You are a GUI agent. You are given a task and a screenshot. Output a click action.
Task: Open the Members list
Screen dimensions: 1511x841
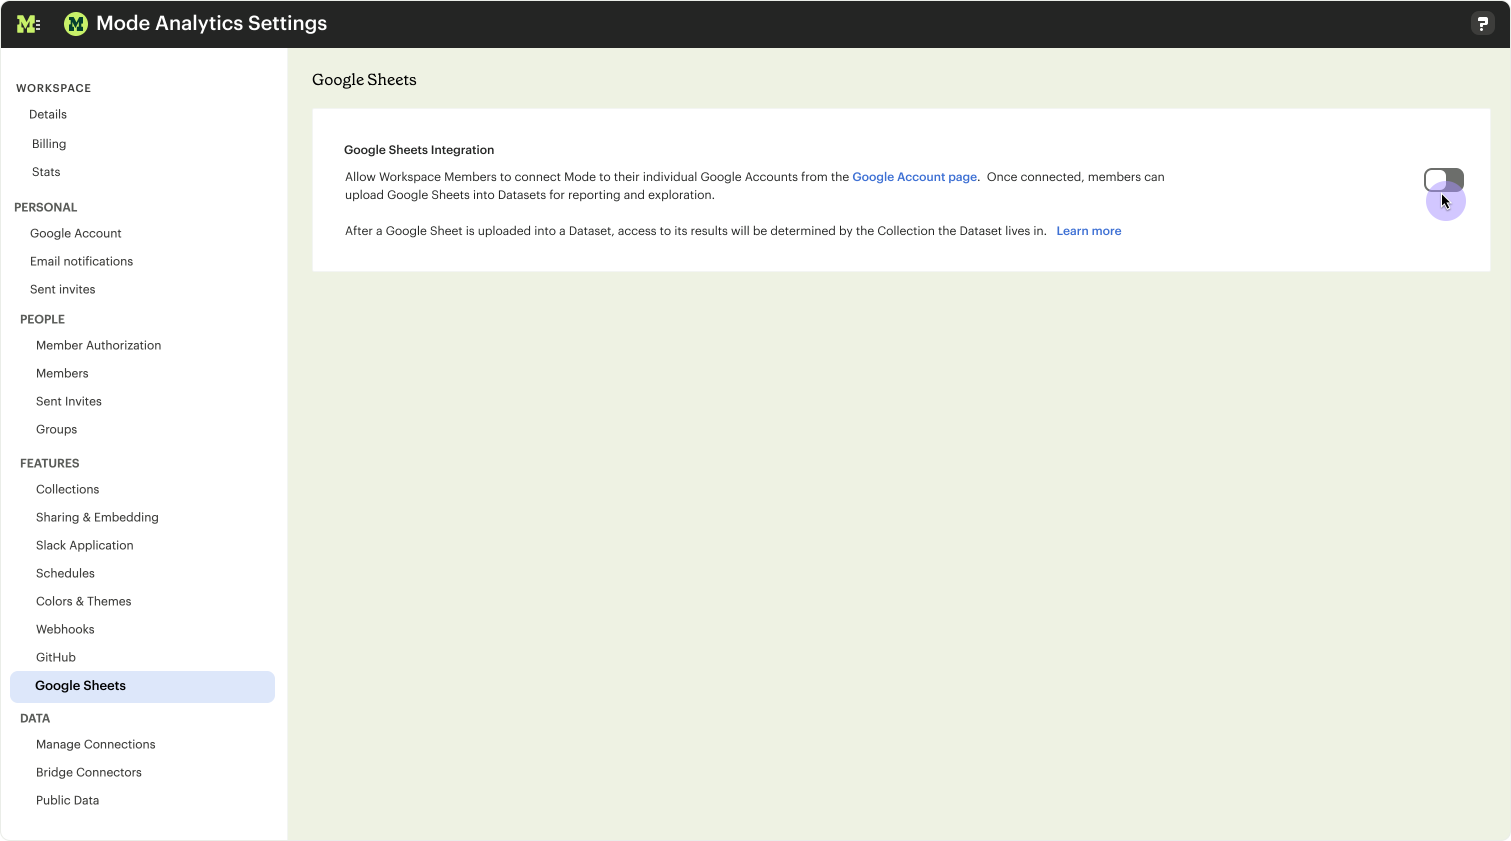point(62,374)
